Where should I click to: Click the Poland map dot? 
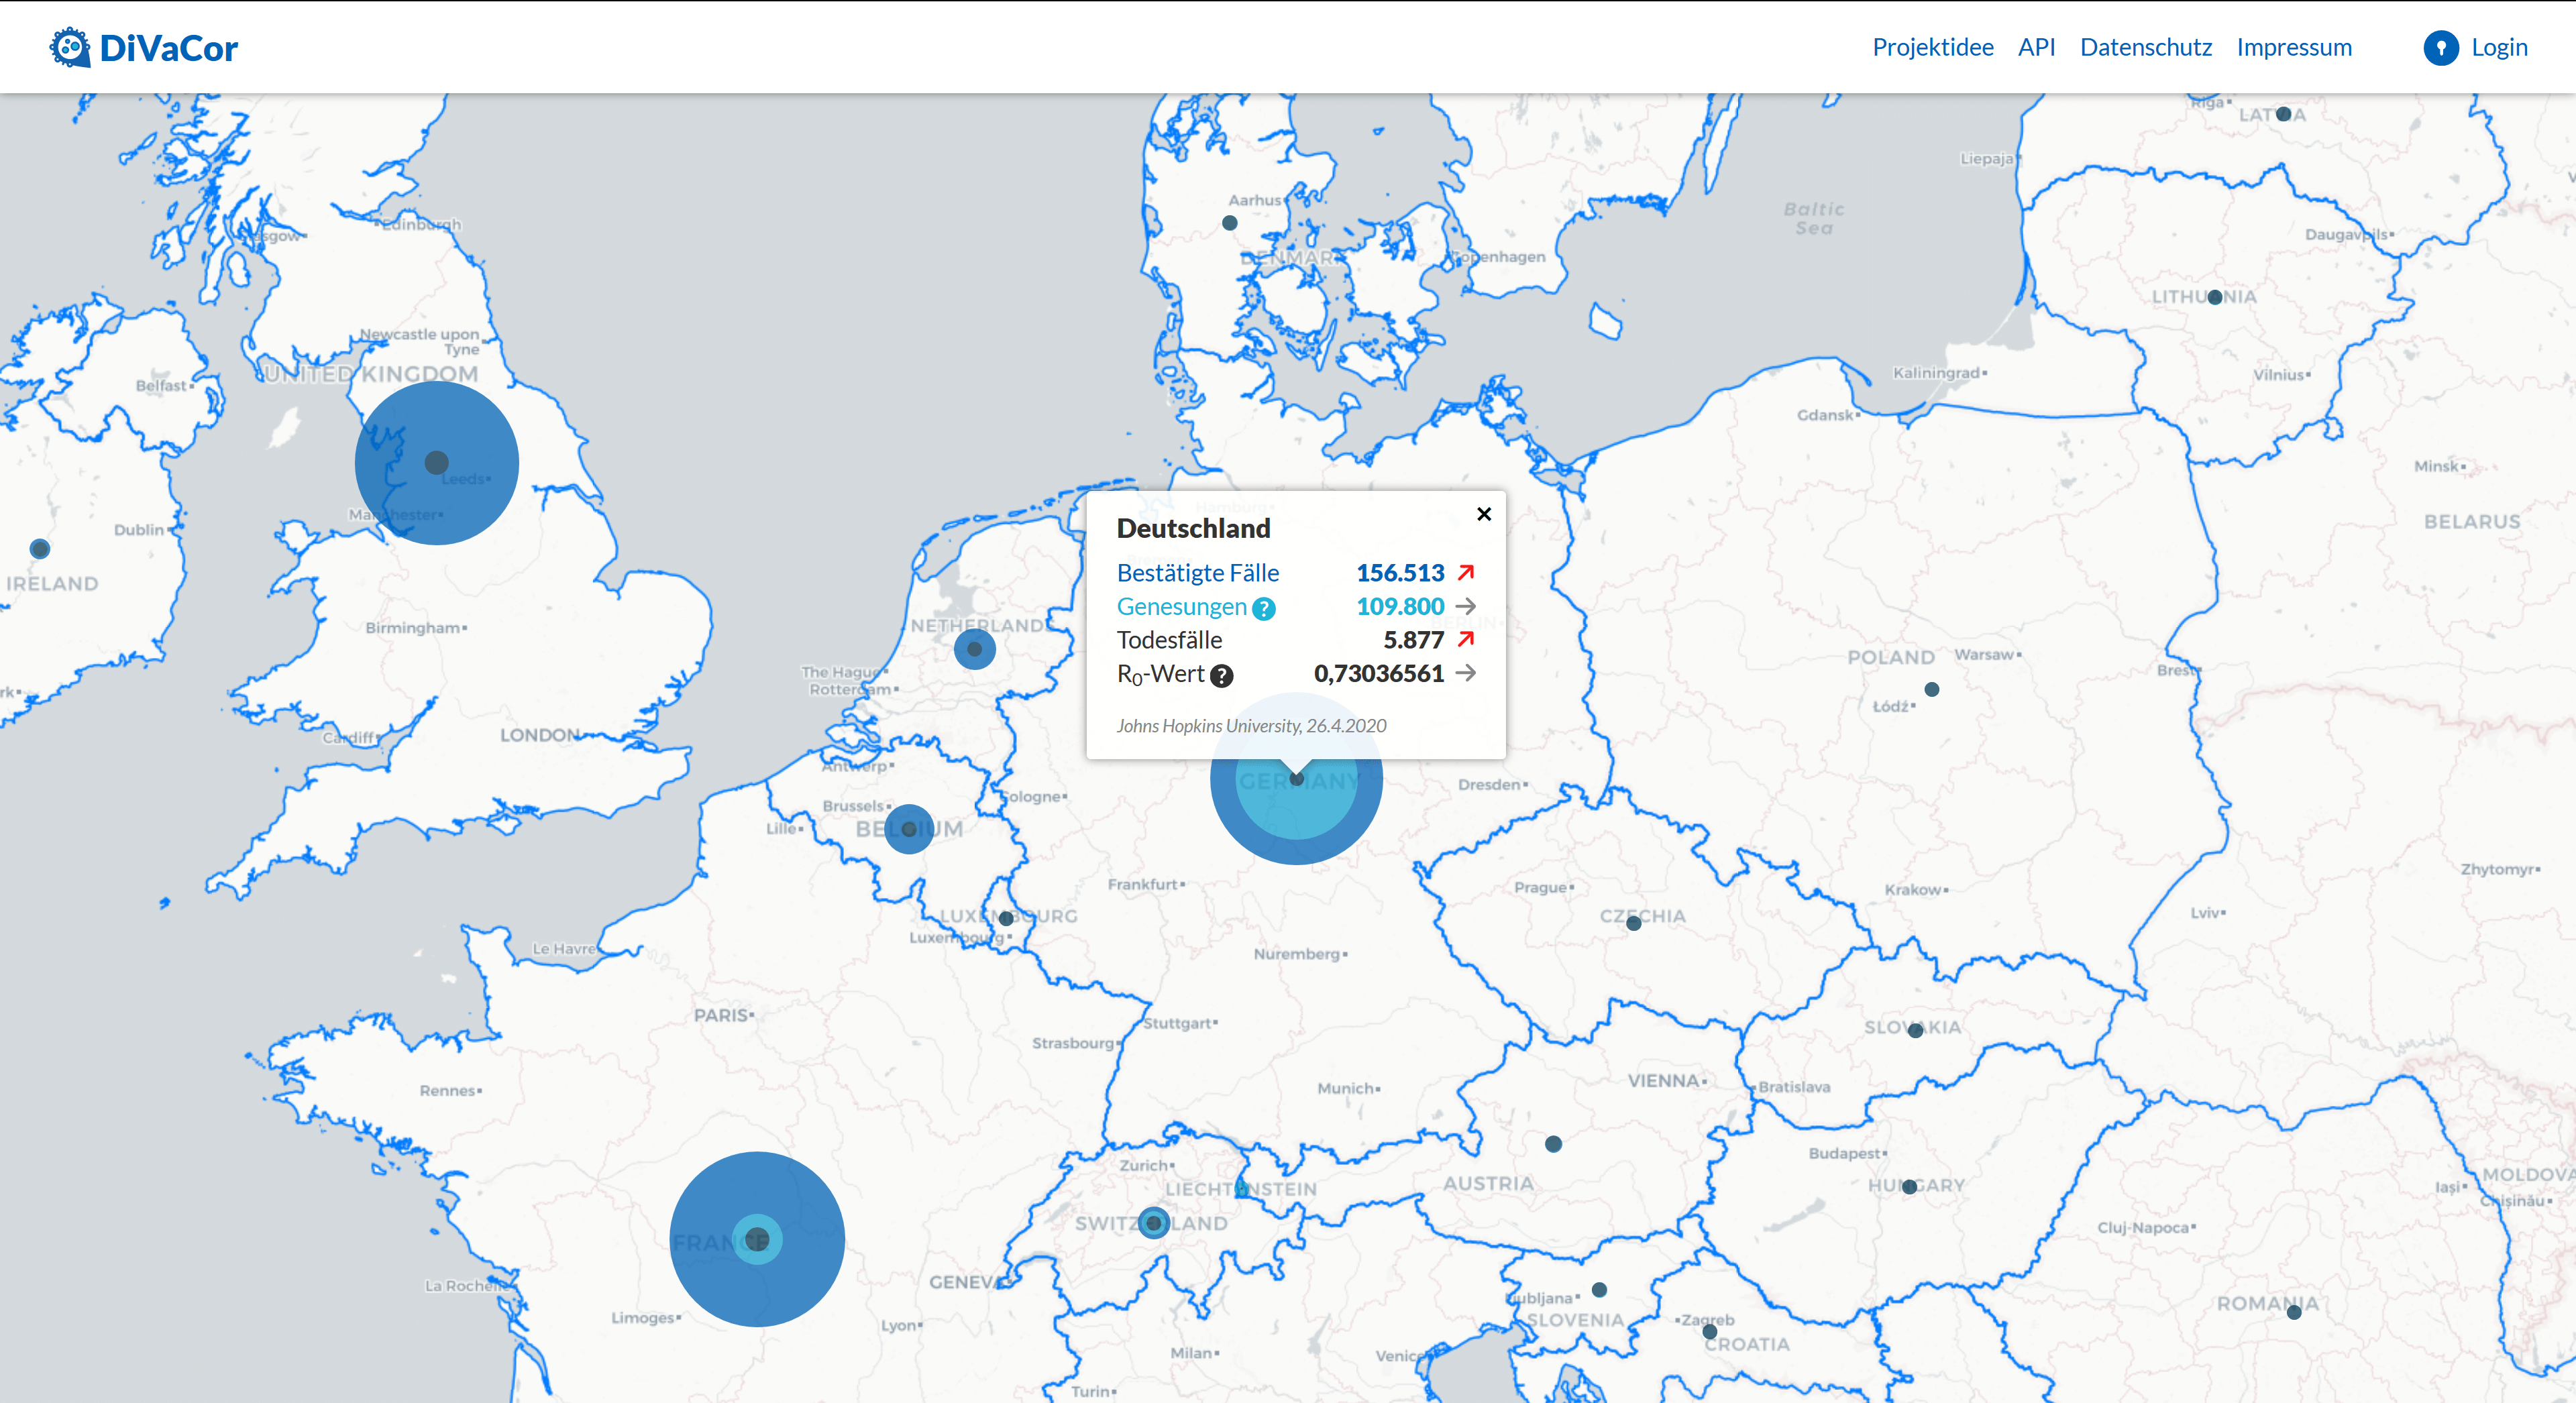click(1932, 690)
